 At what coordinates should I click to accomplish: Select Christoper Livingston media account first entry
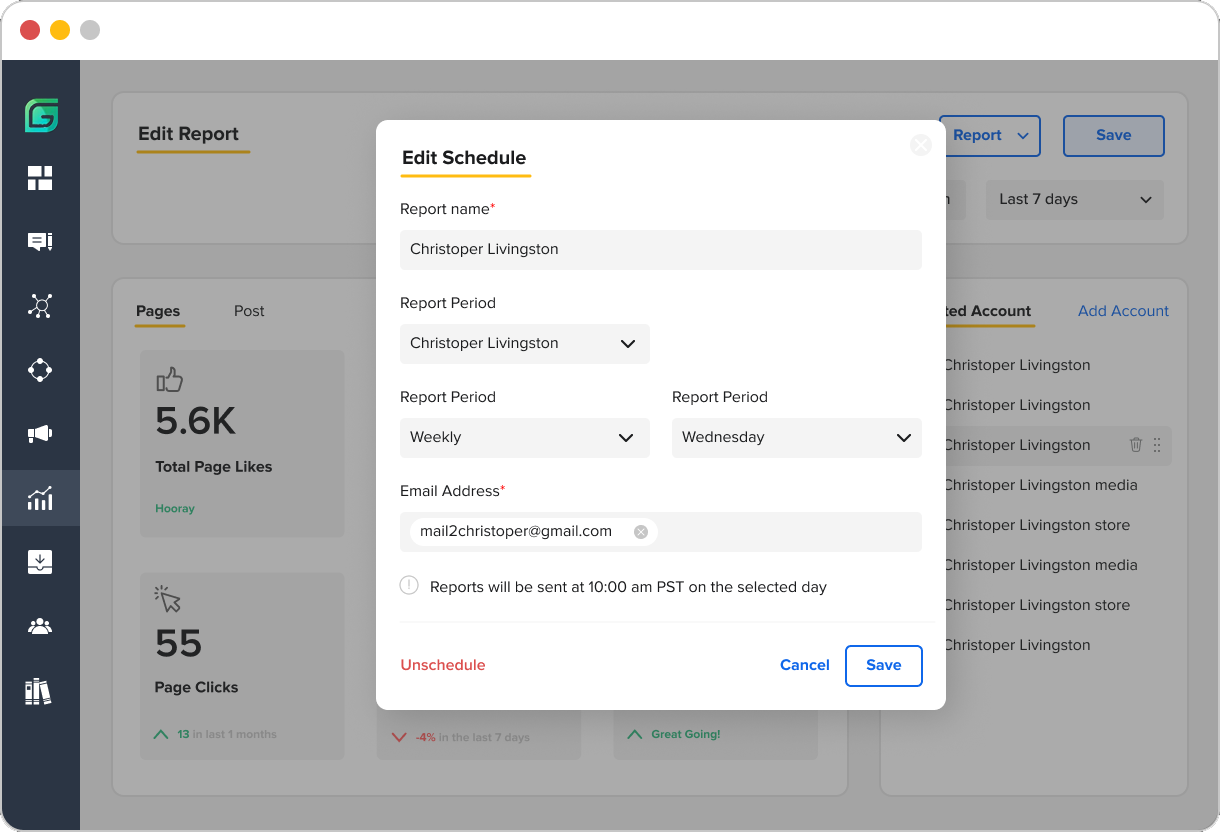click(x=1041, y=485)
